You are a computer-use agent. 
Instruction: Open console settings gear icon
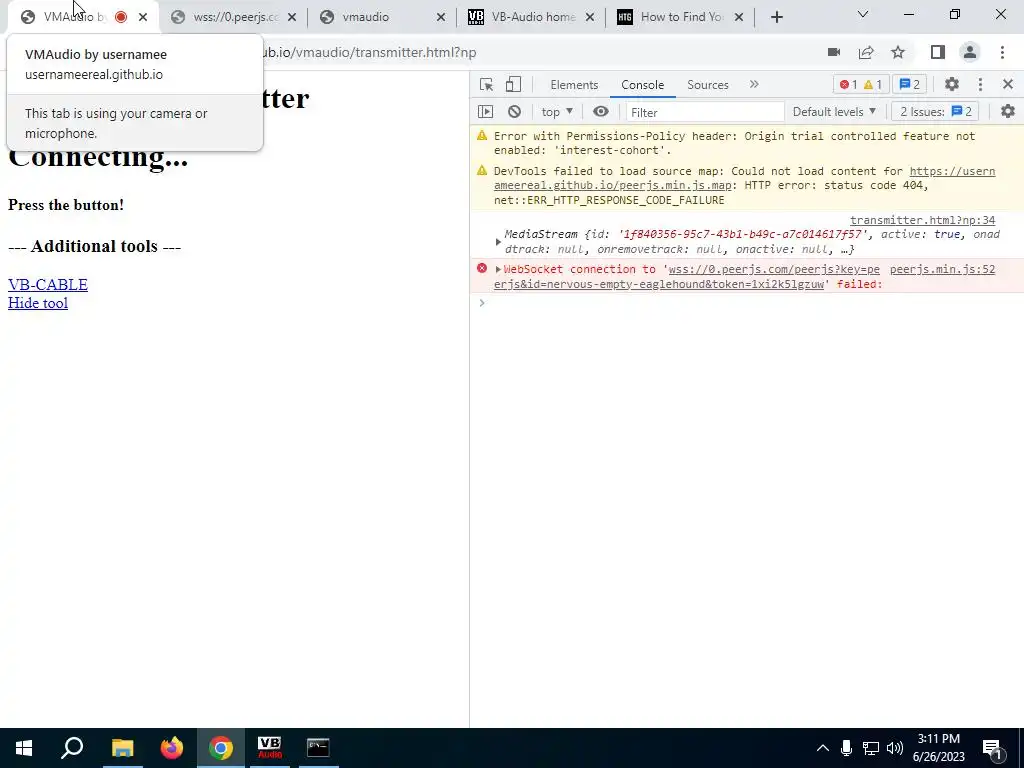[x=1008, y=112]
